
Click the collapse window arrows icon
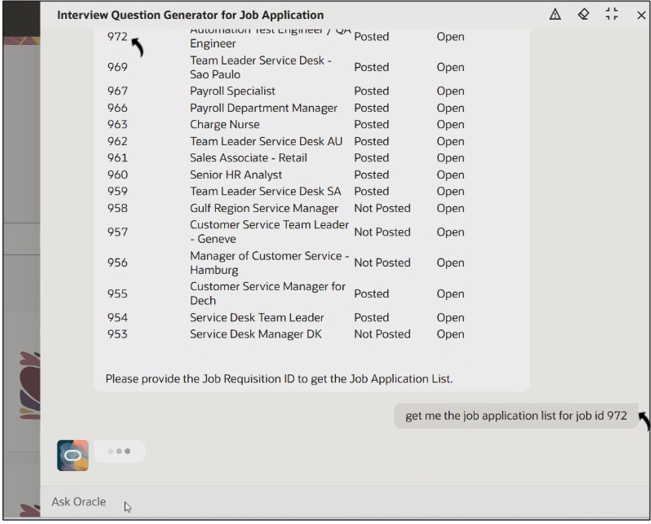(612, 15)
